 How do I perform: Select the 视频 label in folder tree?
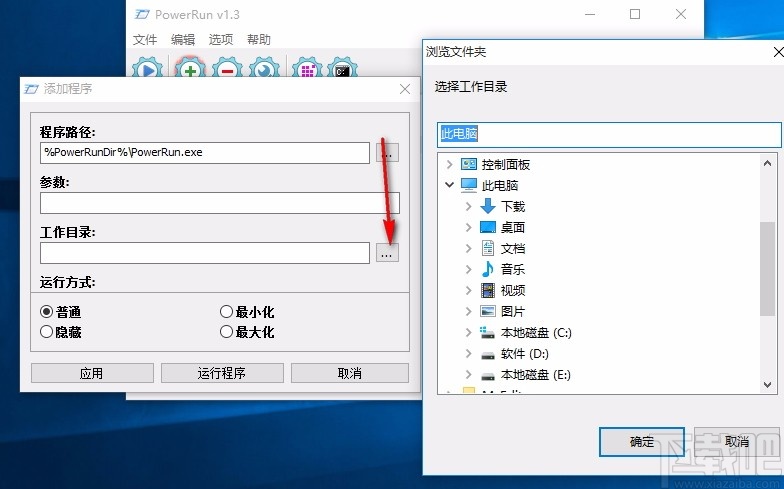point(513,290)
